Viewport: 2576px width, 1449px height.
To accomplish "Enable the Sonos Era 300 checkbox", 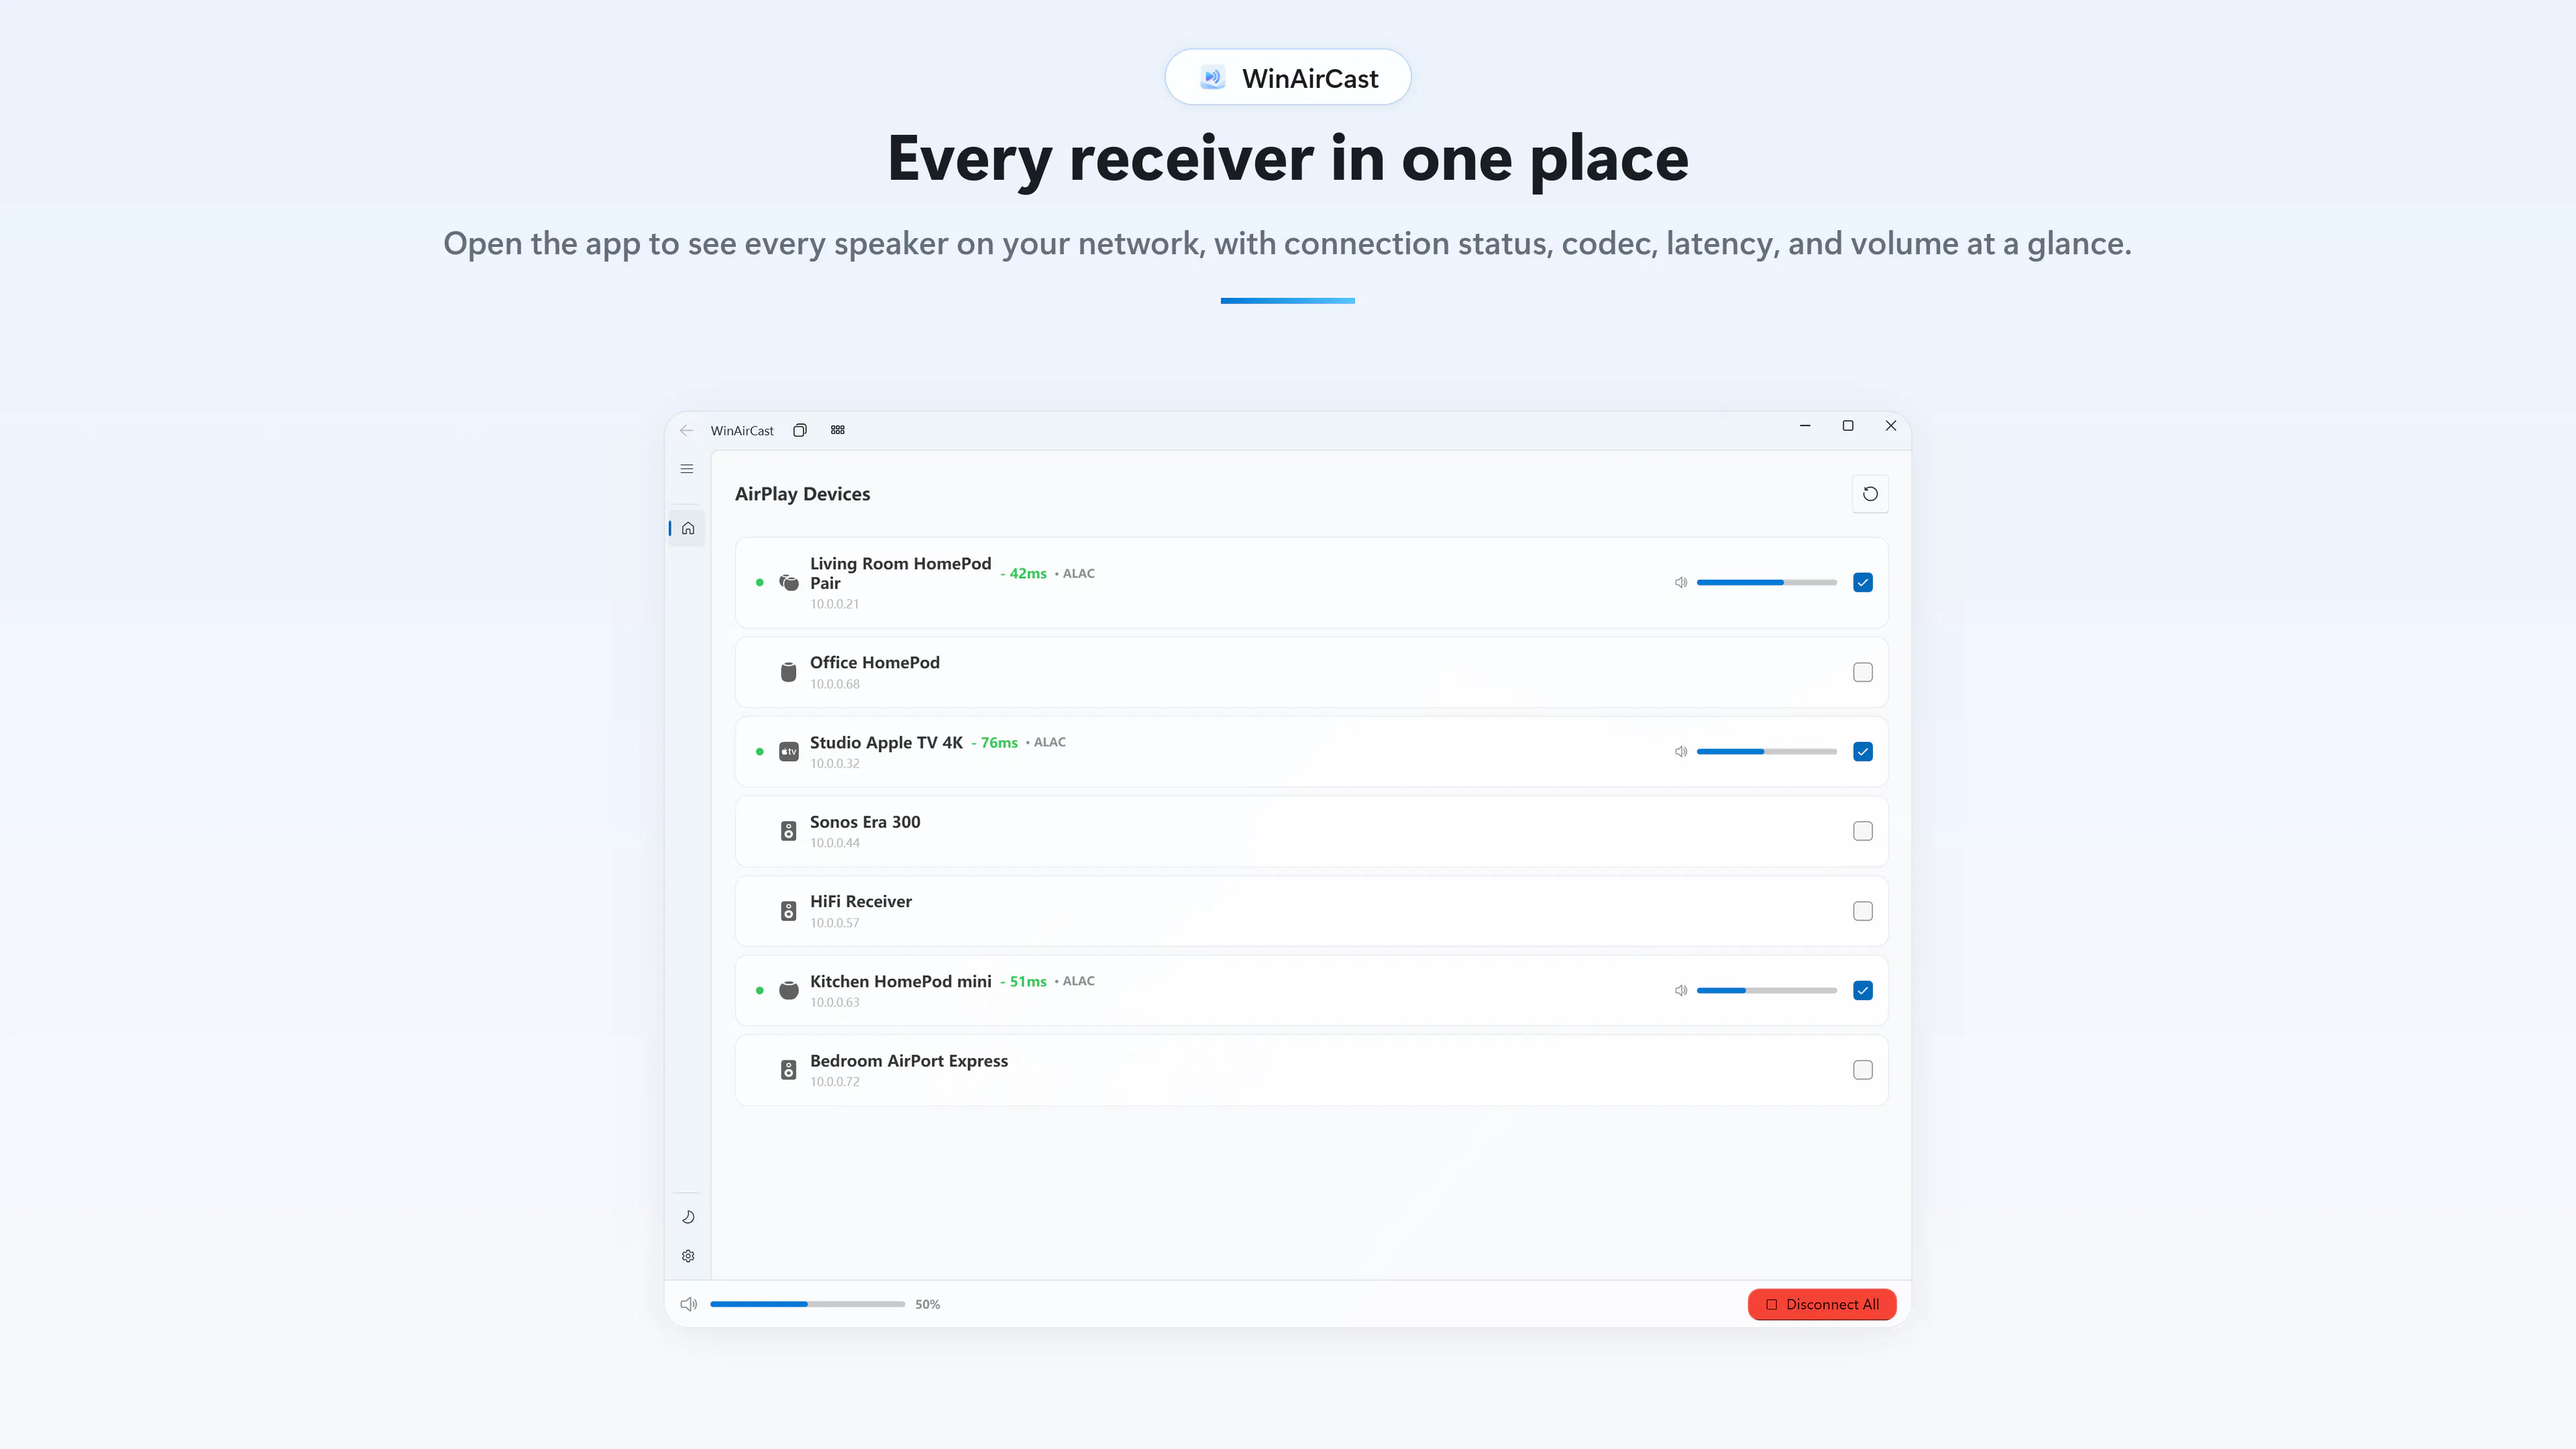I will point(1862,831).
